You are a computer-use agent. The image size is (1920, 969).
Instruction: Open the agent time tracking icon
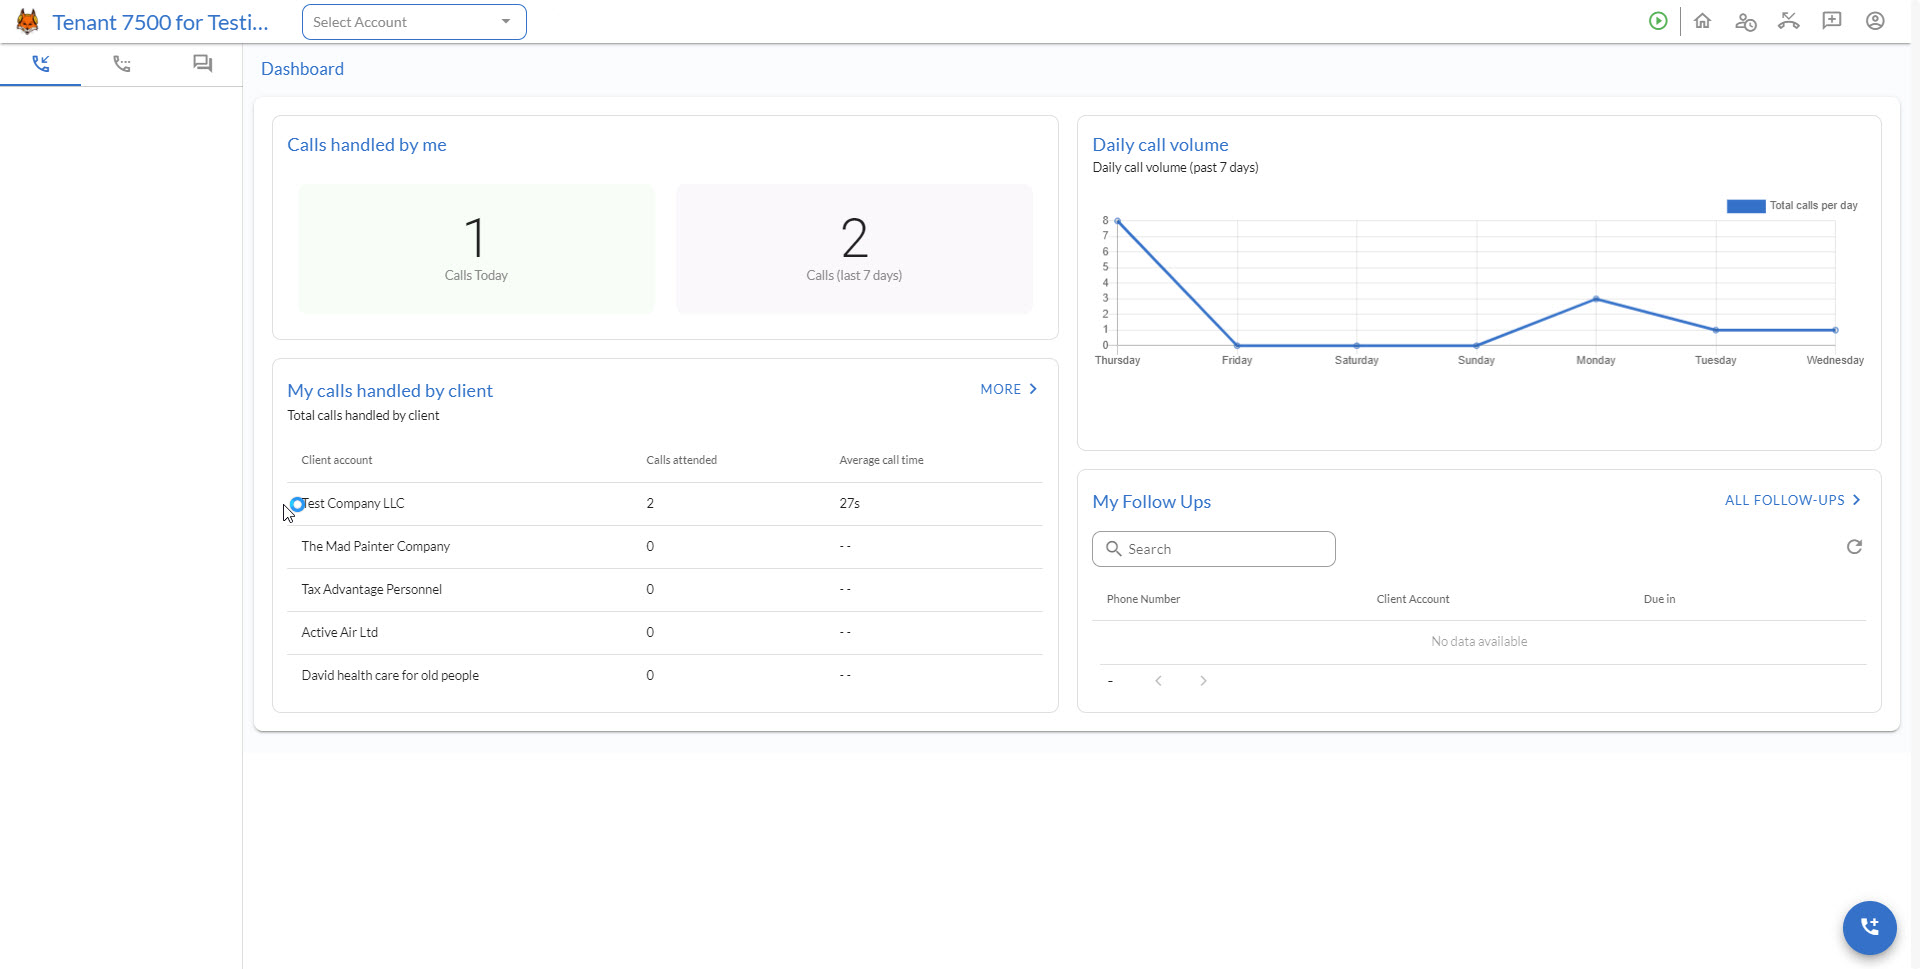tap(1745, 21)
